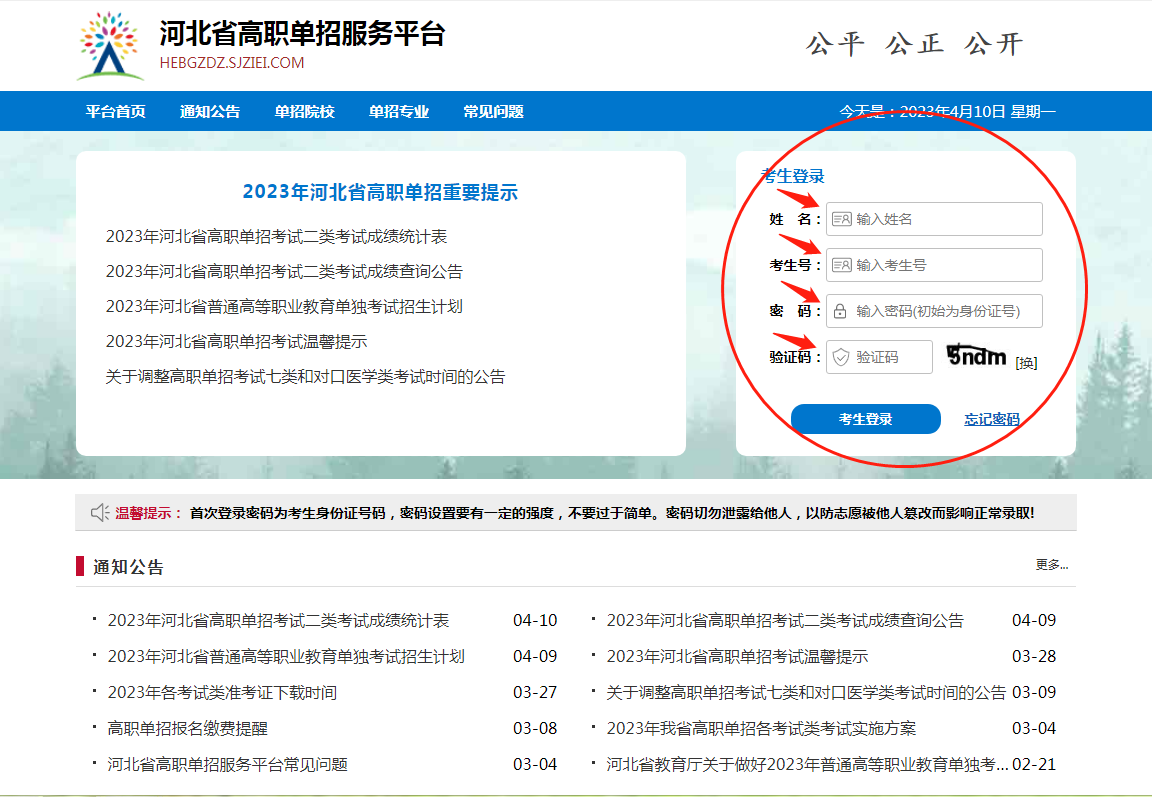Click the shield icon in 验证码 field

(840, 357)
